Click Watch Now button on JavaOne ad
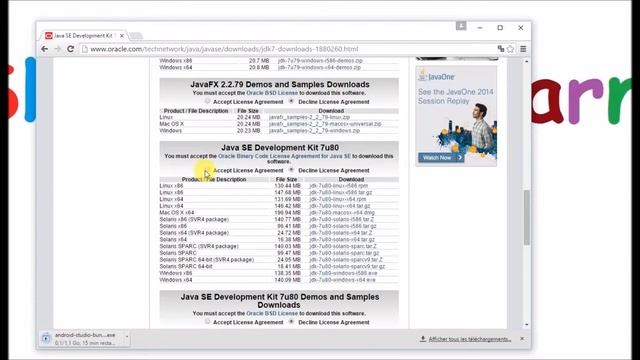 [x=441, y=158]
